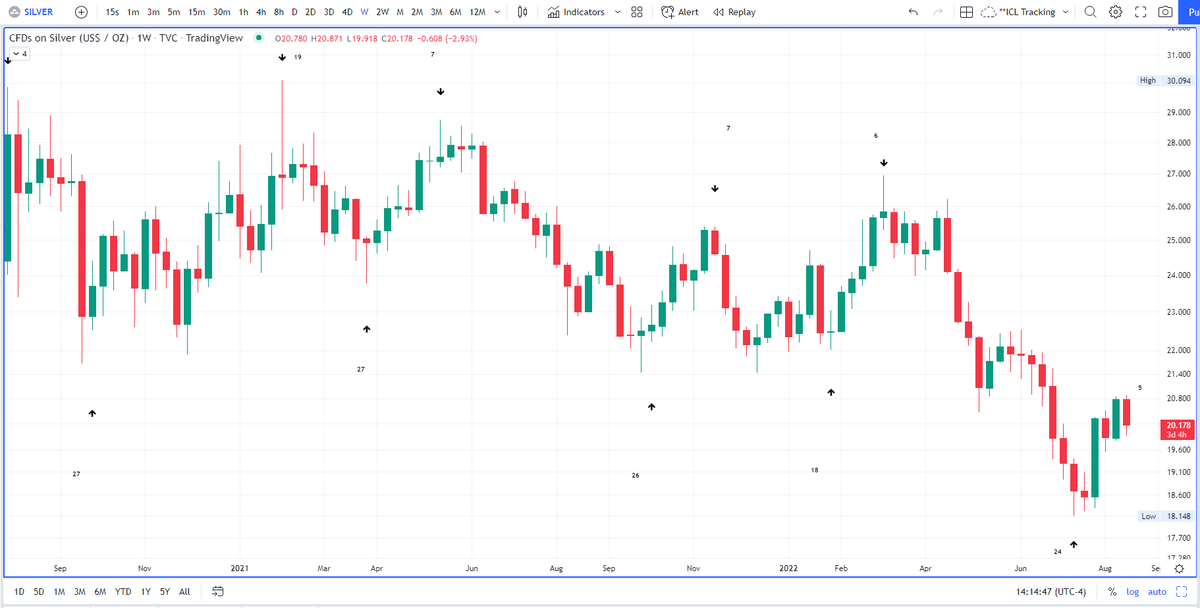This screenshot has height=608, width=1200.
Task: Open the select layout grid icon
Action: coord(965,12)
